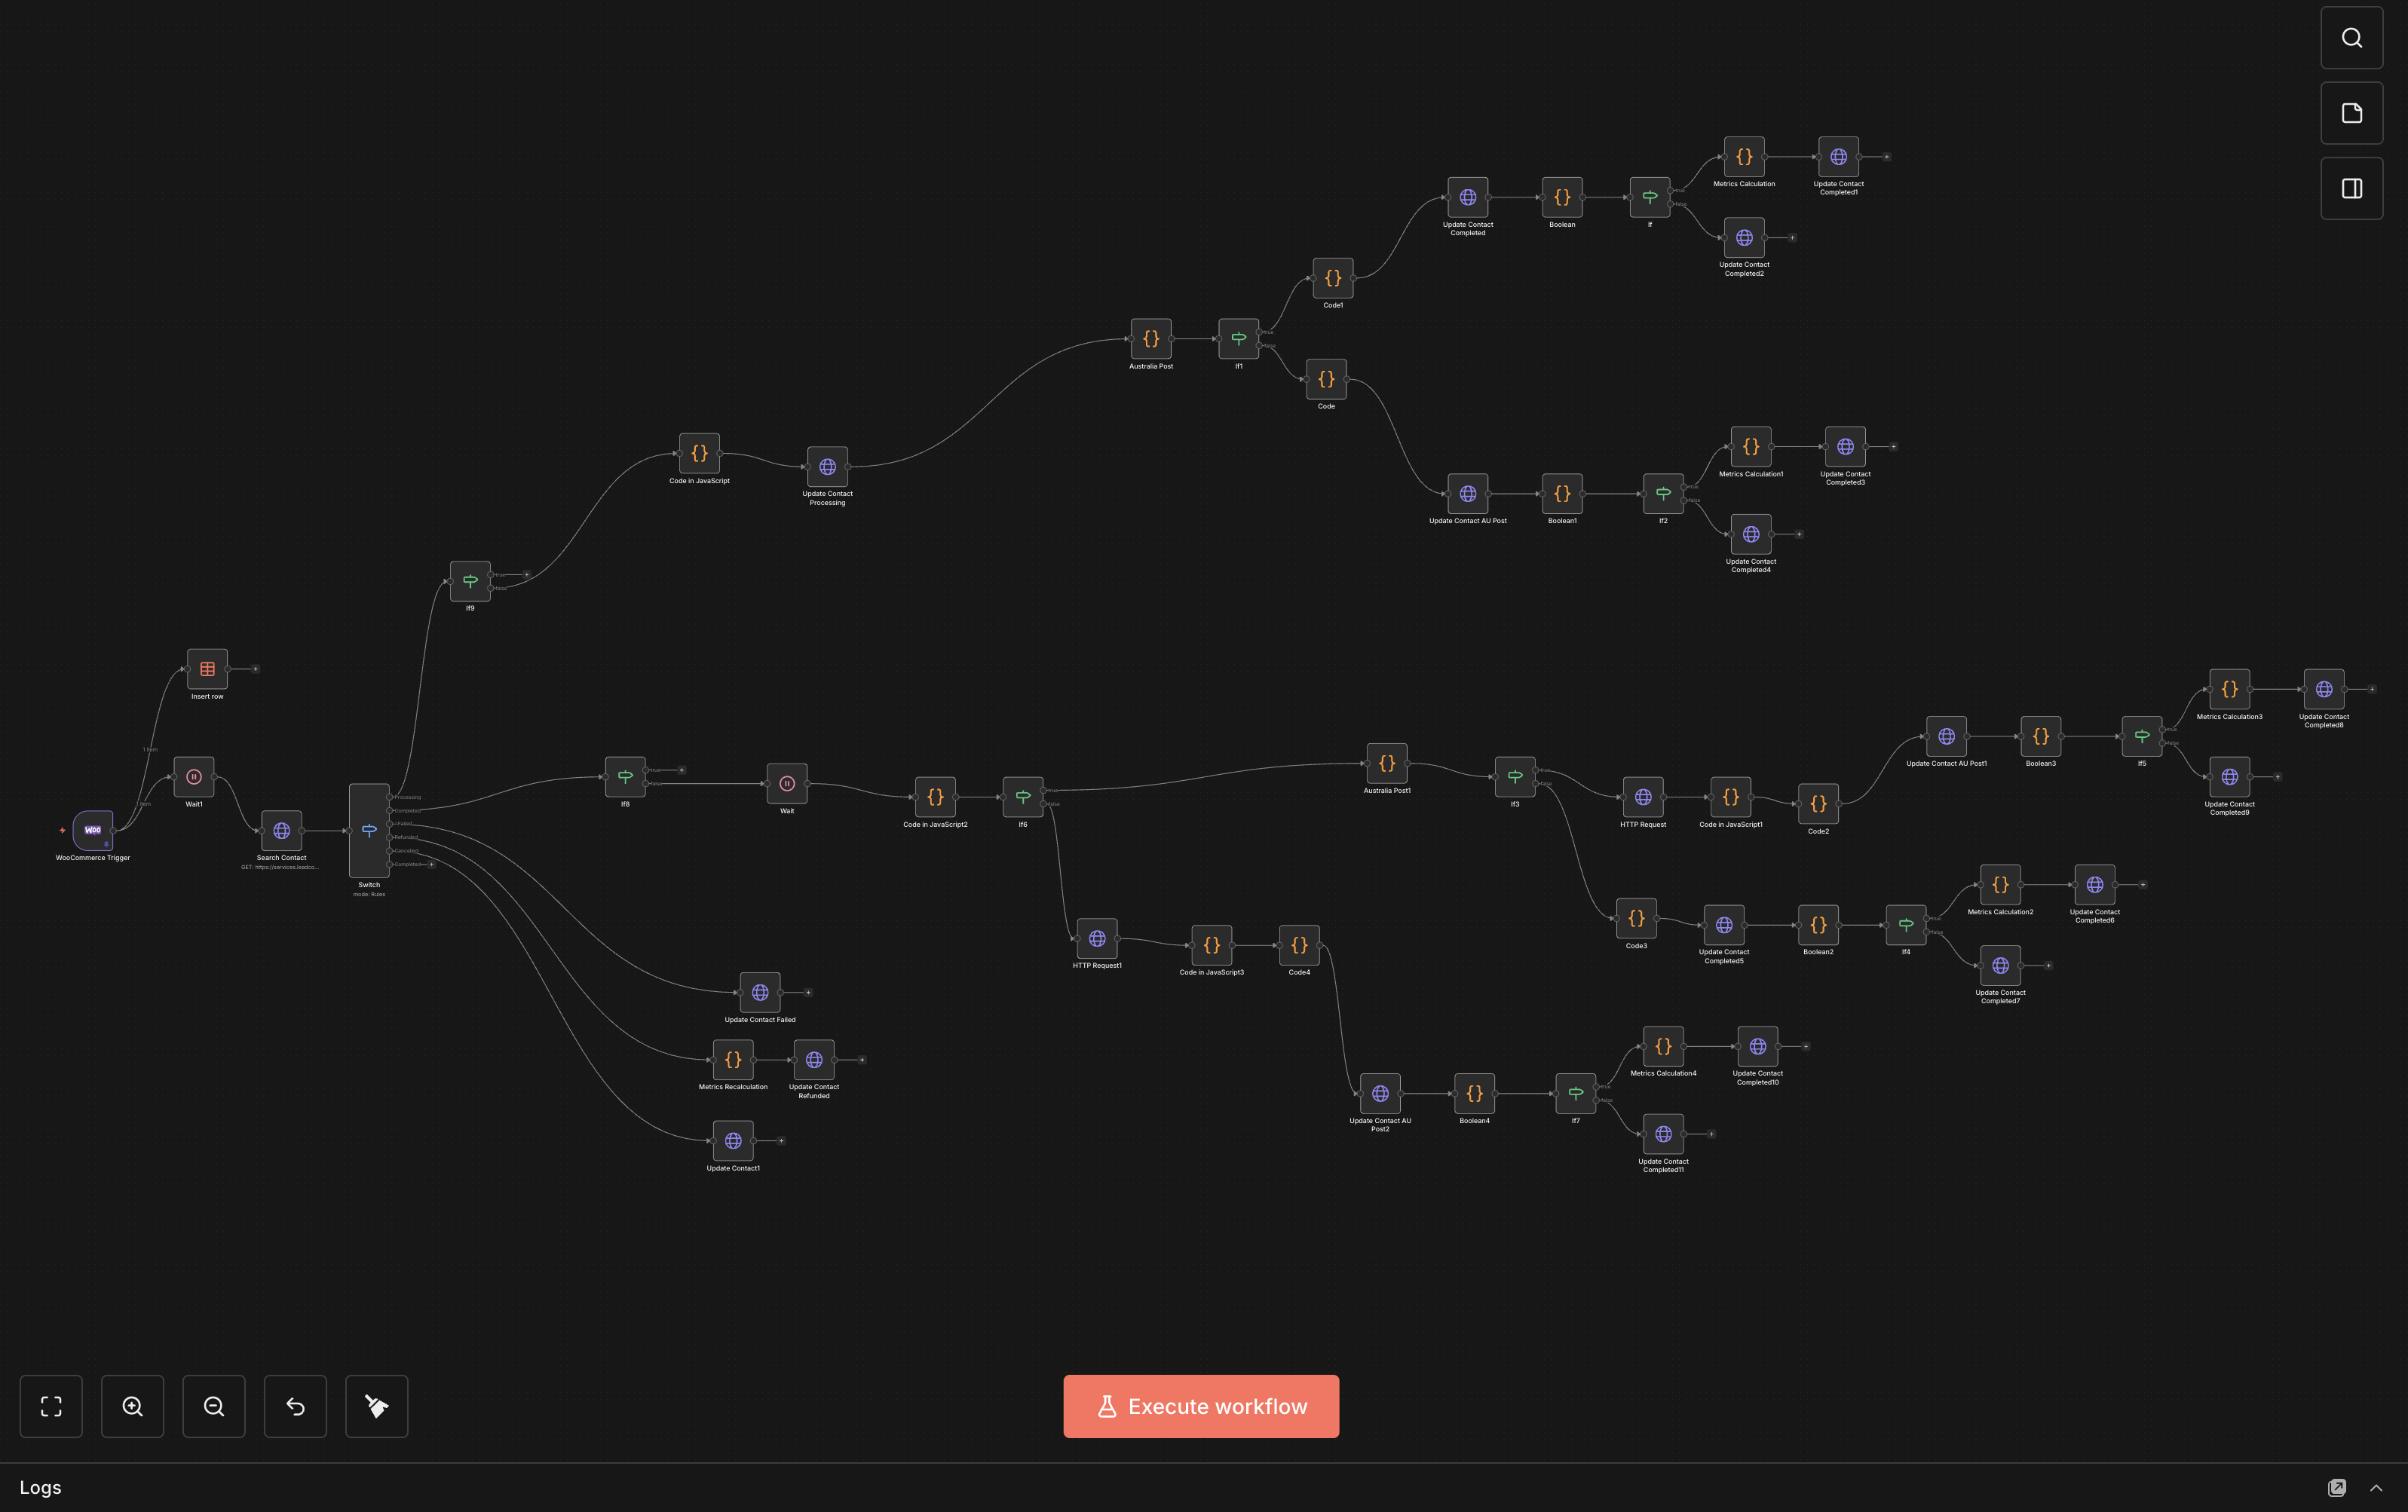This screenshot has height=1512, width=2408.
Task: Select Update Contact AU Post node
Action: pyautogui.click(x=1468, y=494)
